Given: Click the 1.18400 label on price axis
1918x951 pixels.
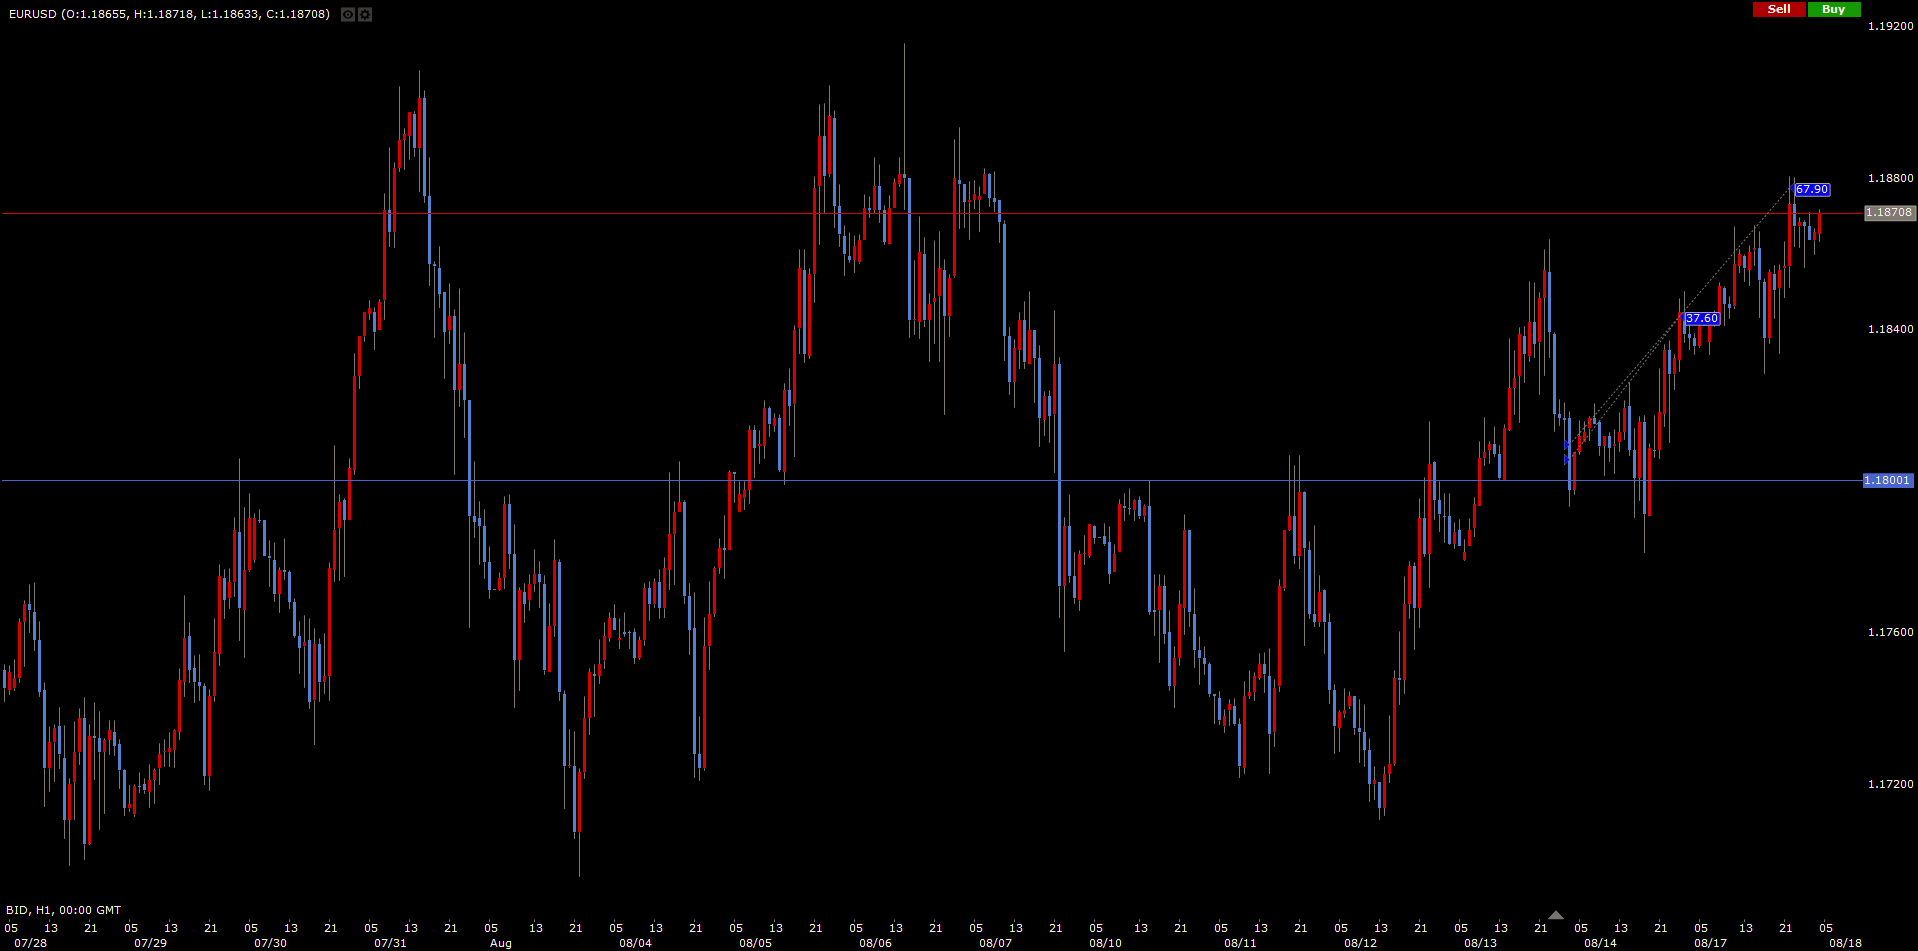Looking at the screenshot, I should click(1890, 329).
